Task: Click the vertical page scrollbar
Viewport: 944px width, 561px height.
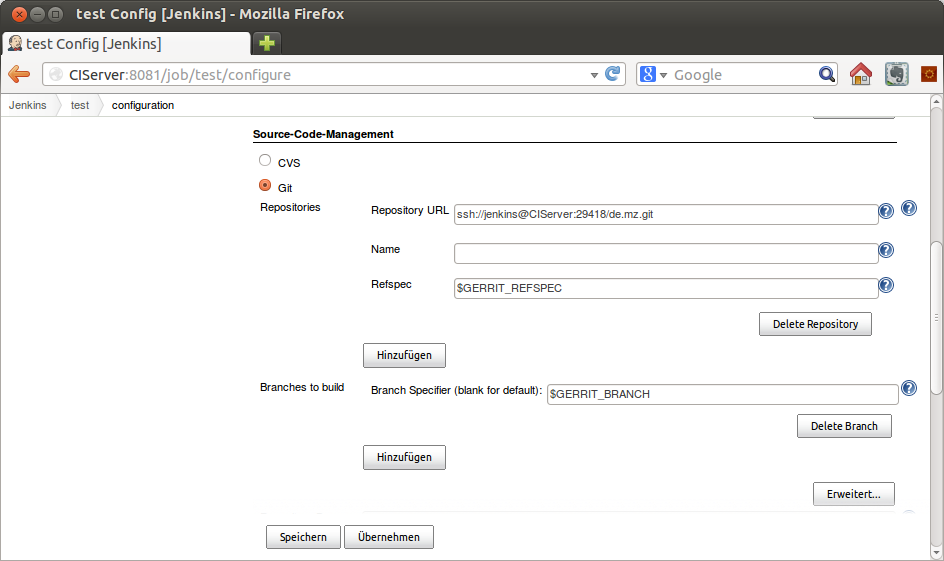Action: pyautogui.click(x=936, y=318)
